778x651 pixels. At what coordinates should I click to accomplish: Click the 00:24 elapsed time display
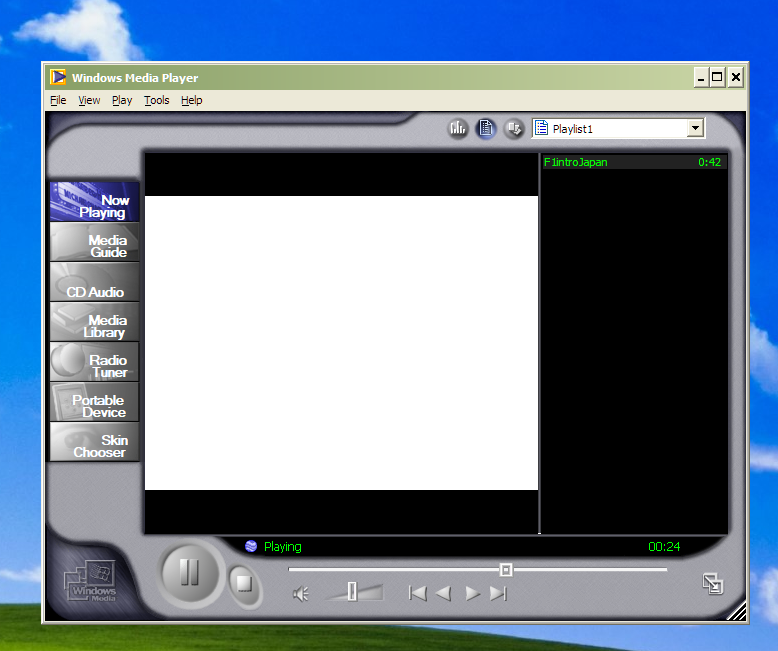(664, 547)
